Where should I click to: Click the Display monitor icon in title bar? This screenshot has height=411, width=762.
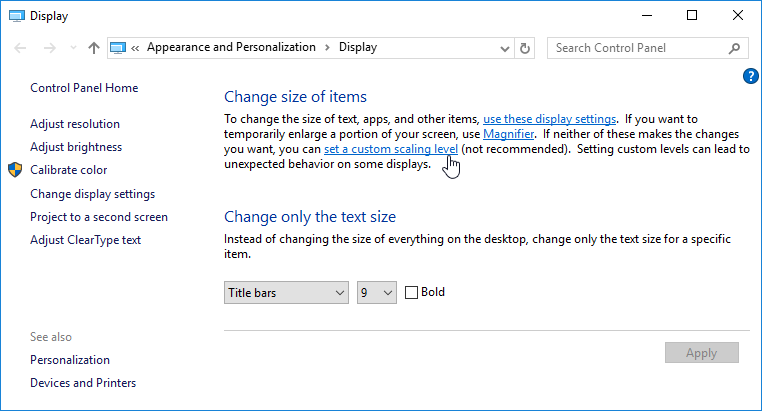(x=17, y=16)
